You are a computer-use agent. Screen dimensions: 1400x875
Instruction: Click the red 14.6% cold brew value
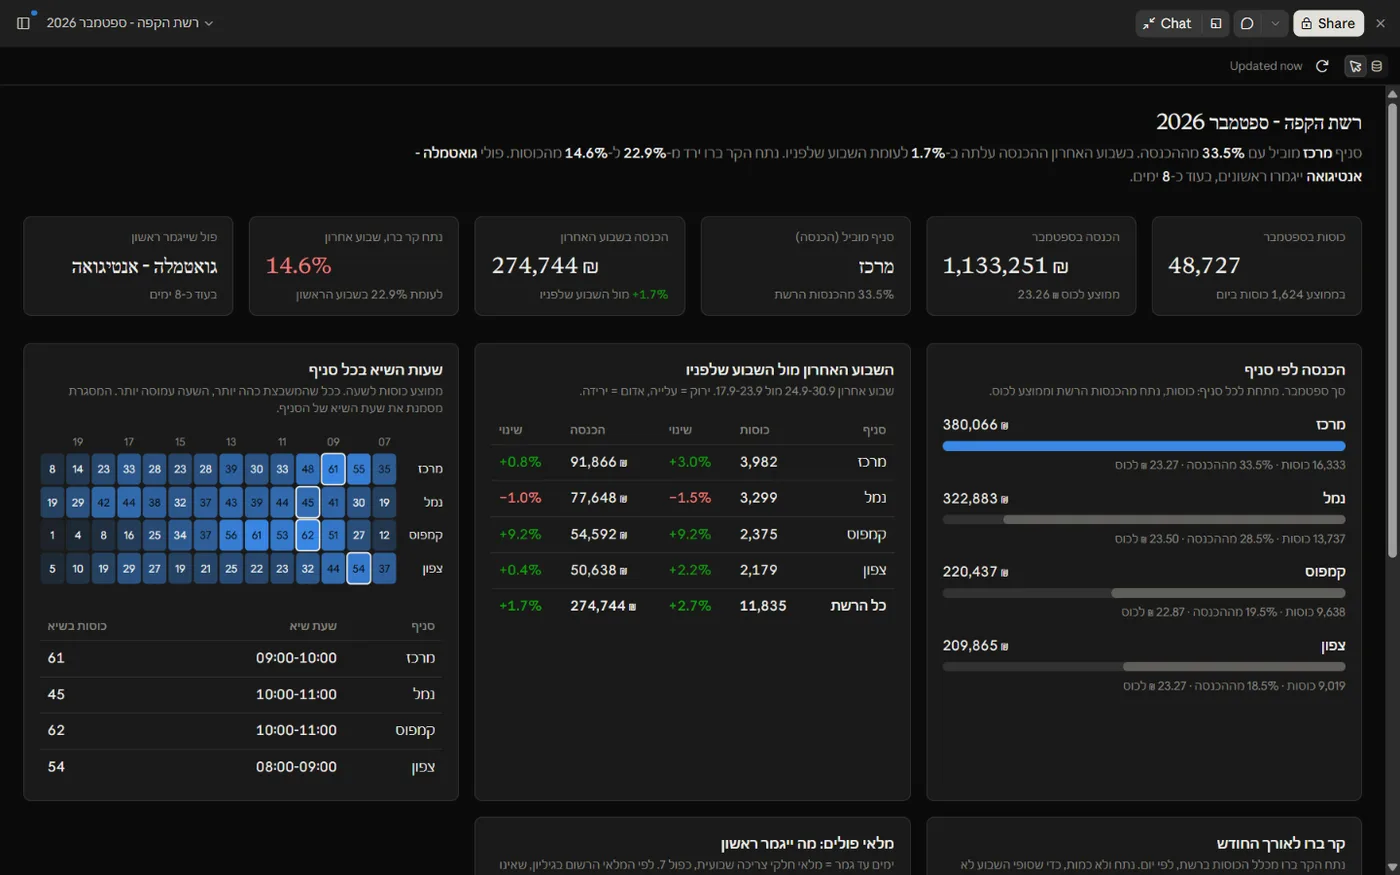coord(298,265)
